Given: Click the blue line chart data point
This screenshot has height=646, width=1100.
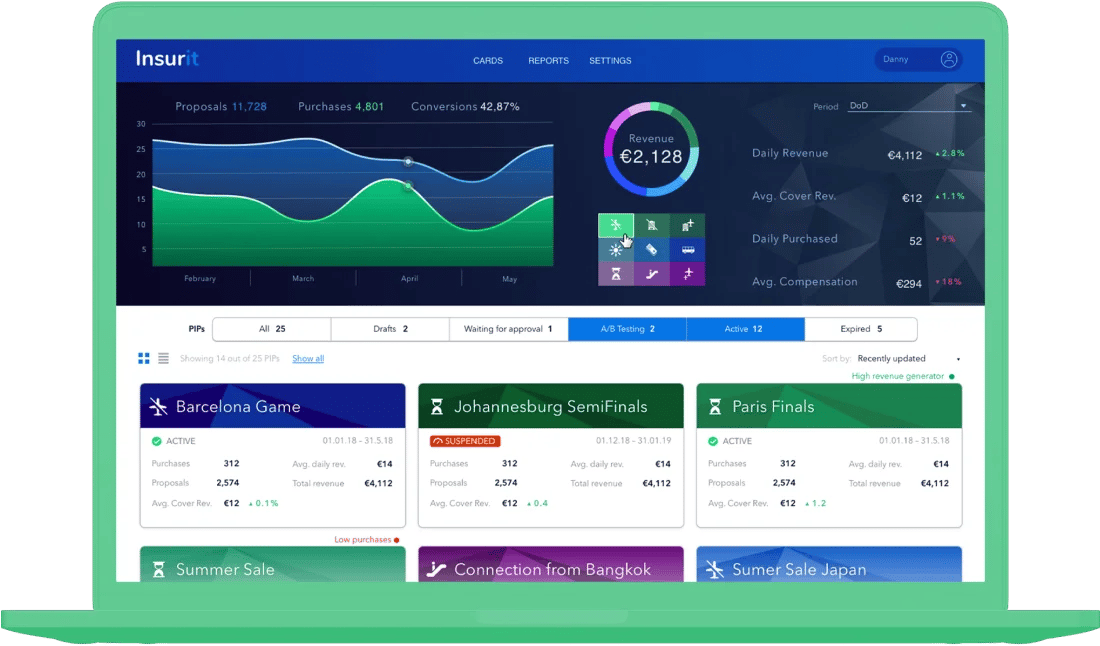Looking at the screenshot, I should (408, 162).
